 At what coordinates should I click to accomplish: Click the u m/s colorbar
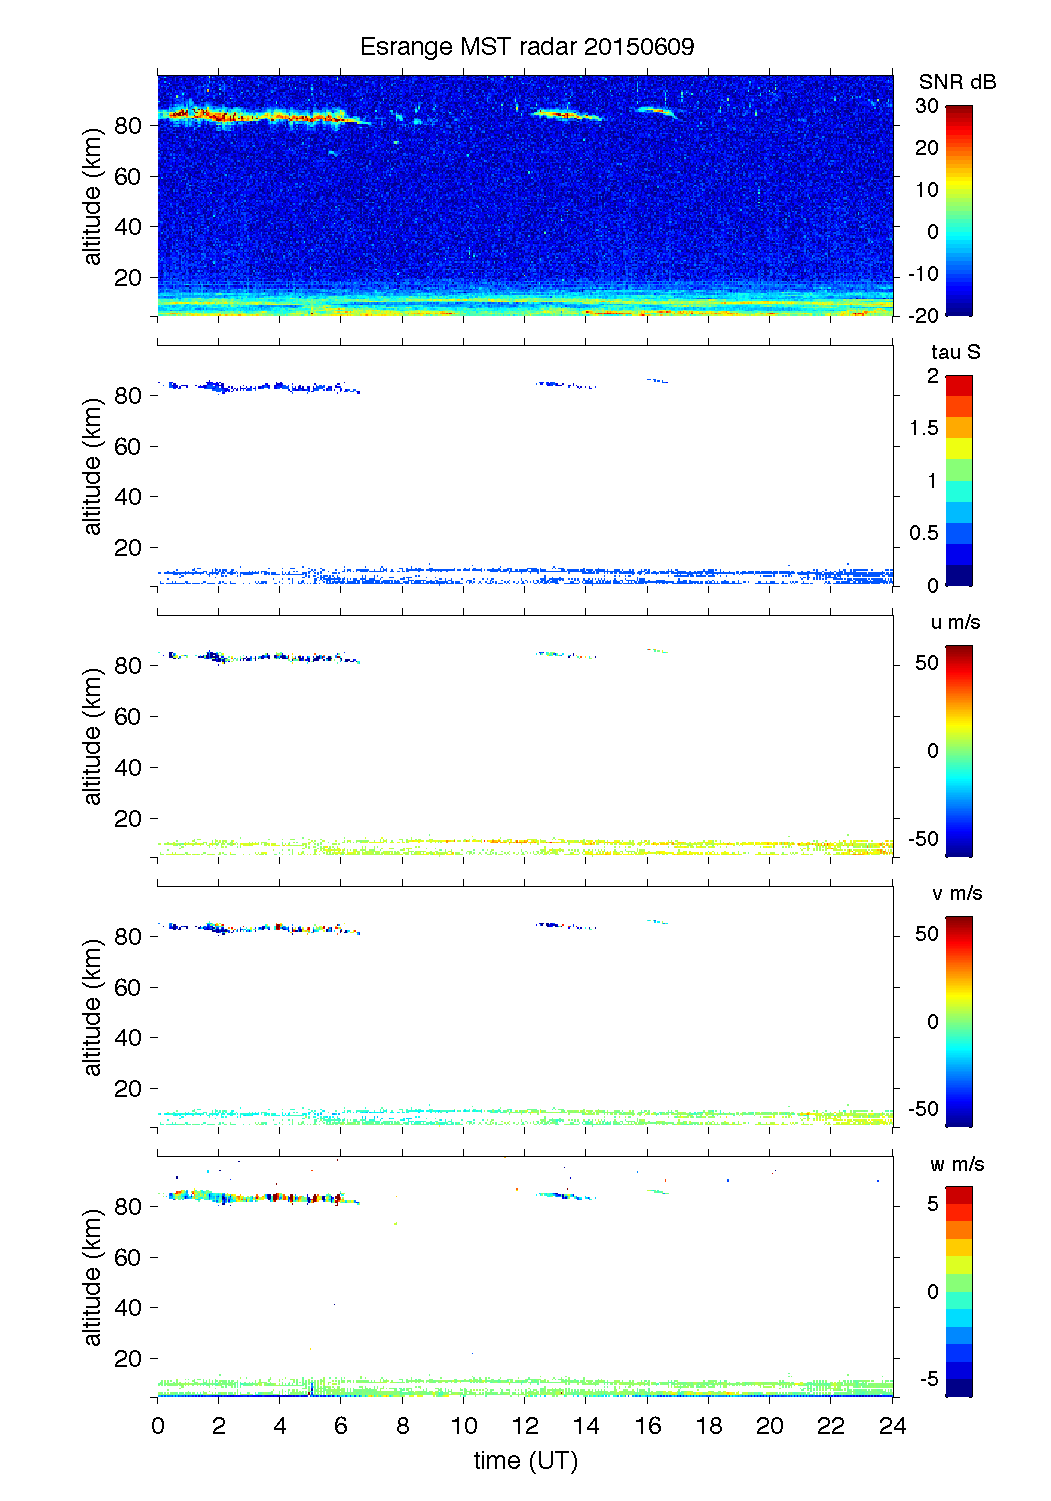(x=958, y=751)
